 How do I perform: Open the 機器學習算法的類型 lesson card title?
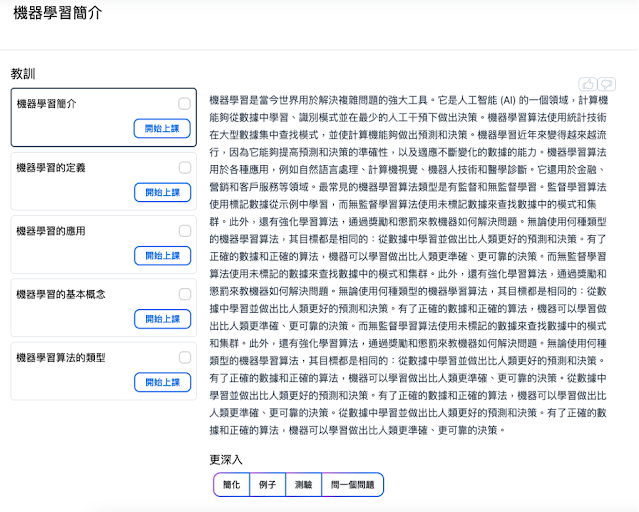pos(61,358)
